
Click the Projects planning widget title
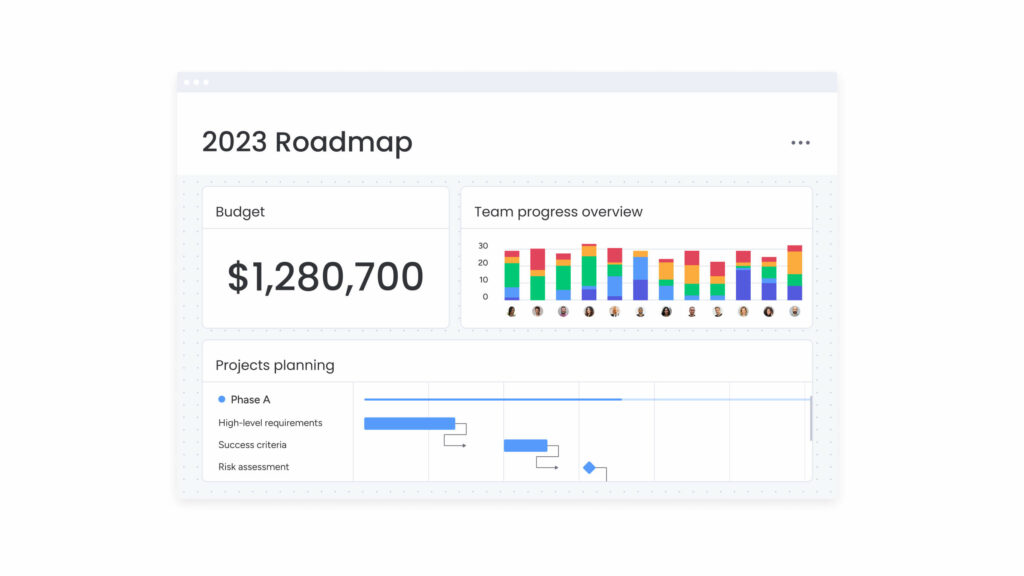pos(275,366)
